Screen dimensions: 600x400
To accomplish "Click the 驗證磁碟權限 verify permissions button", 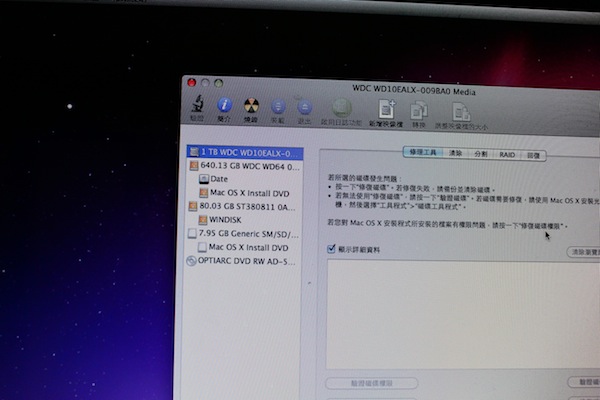I will coord(372,383).
